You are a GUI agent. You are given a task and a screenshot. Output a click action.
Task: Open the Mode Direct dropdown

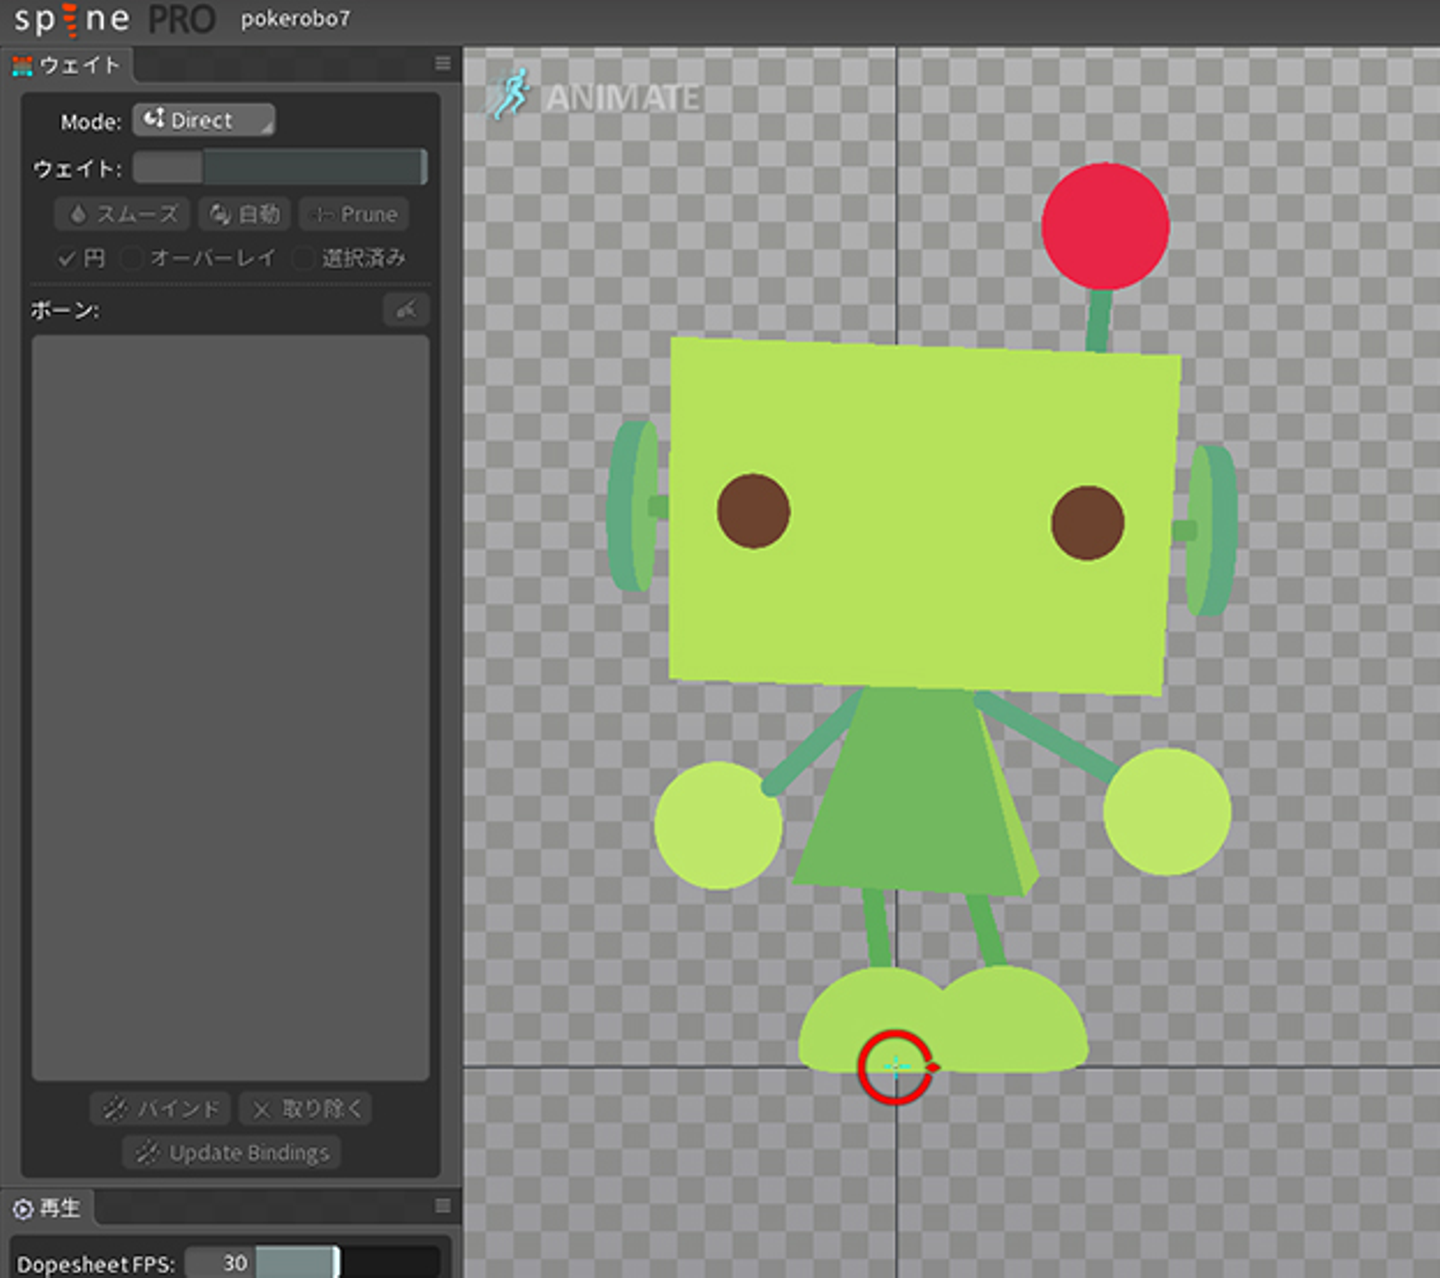(204, 120)
